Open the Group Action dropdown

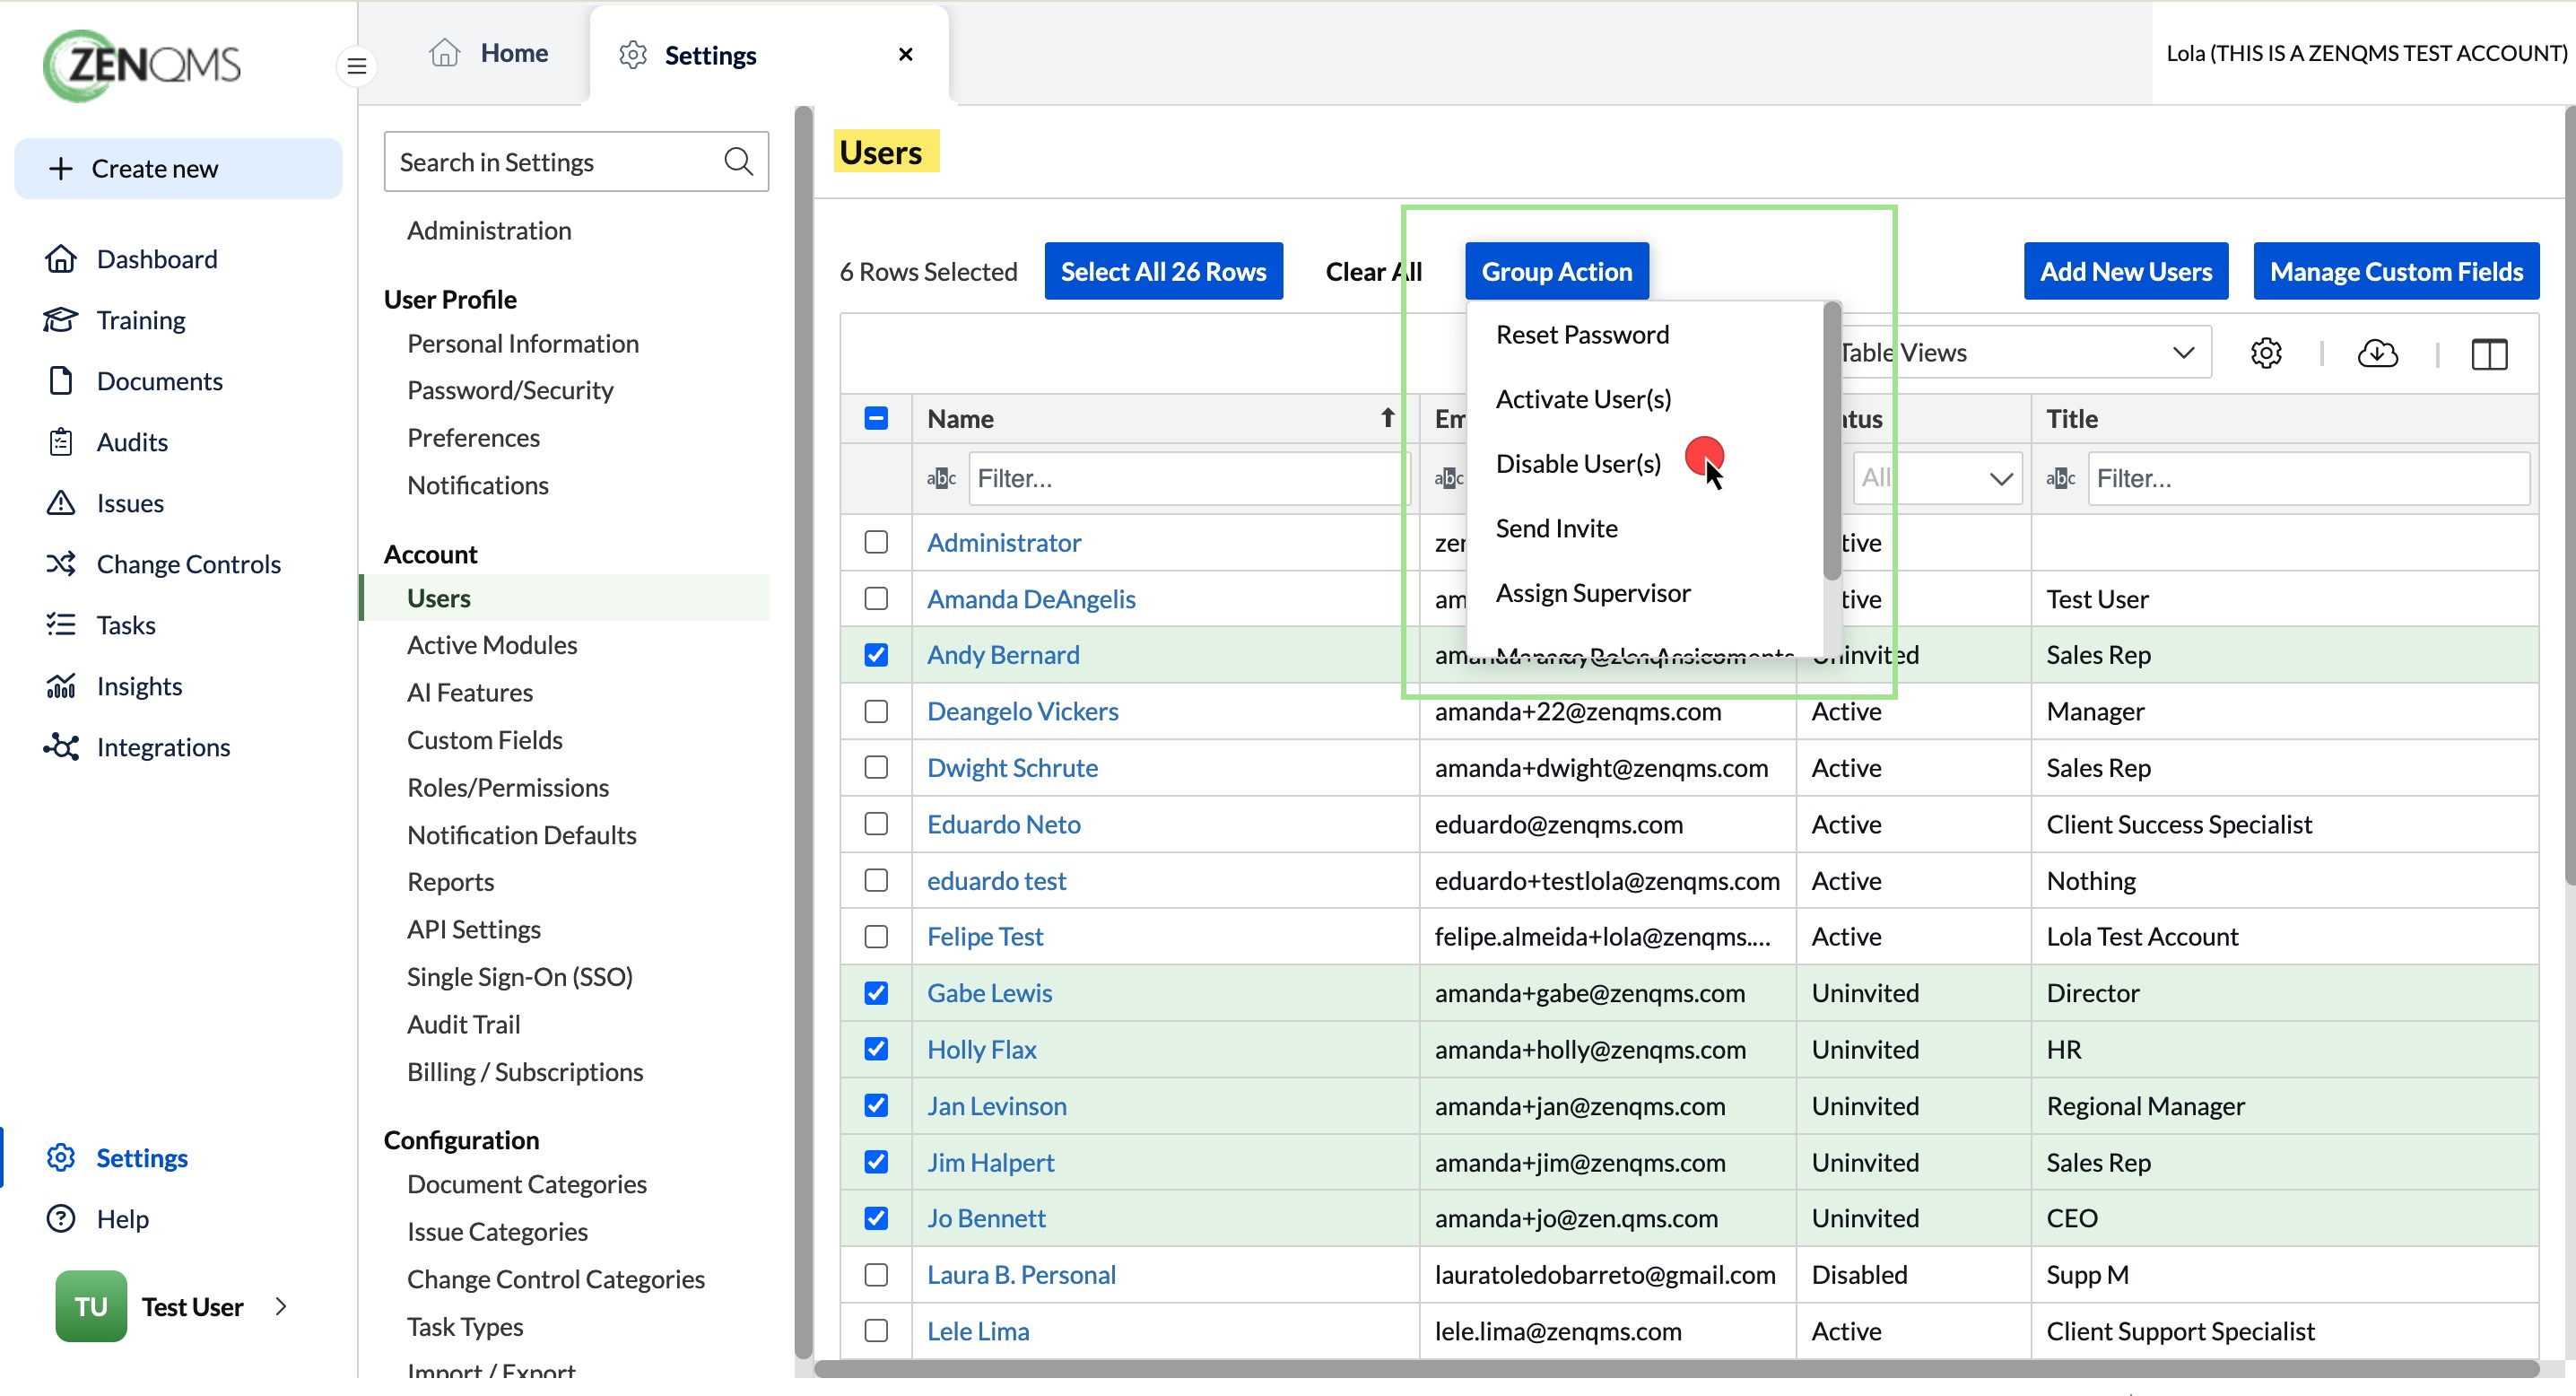[x=1556, y=271]
